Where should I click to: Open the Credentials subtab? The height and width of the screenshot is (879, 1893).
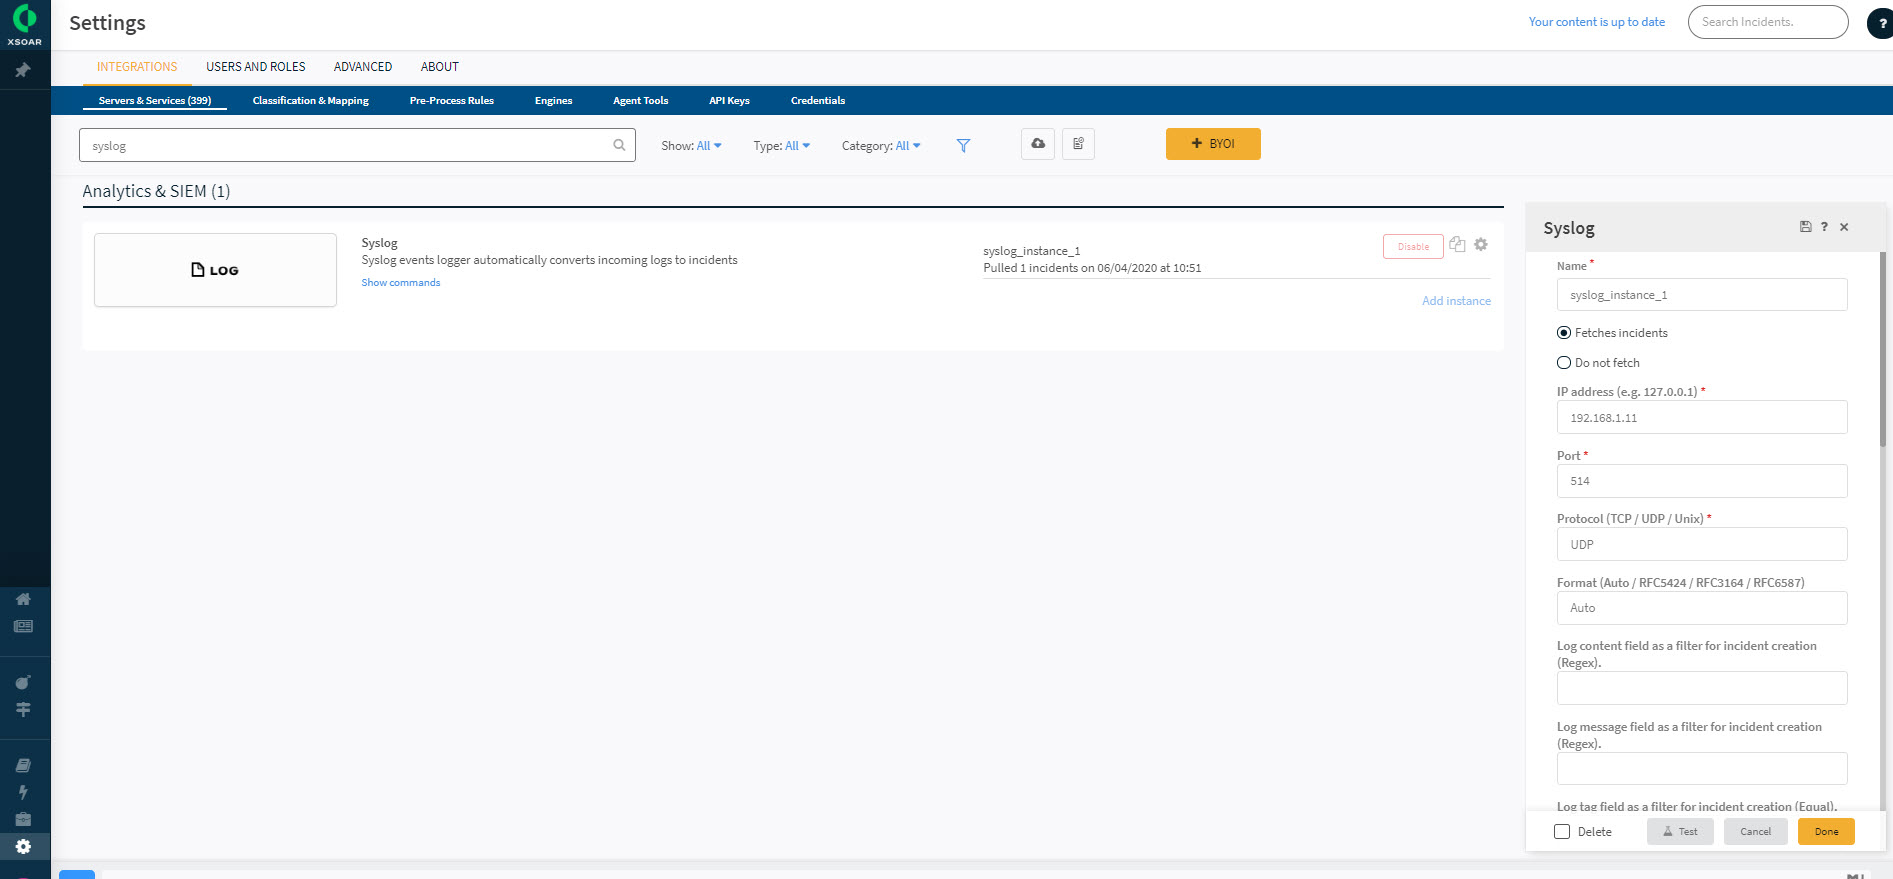(818, 101)
